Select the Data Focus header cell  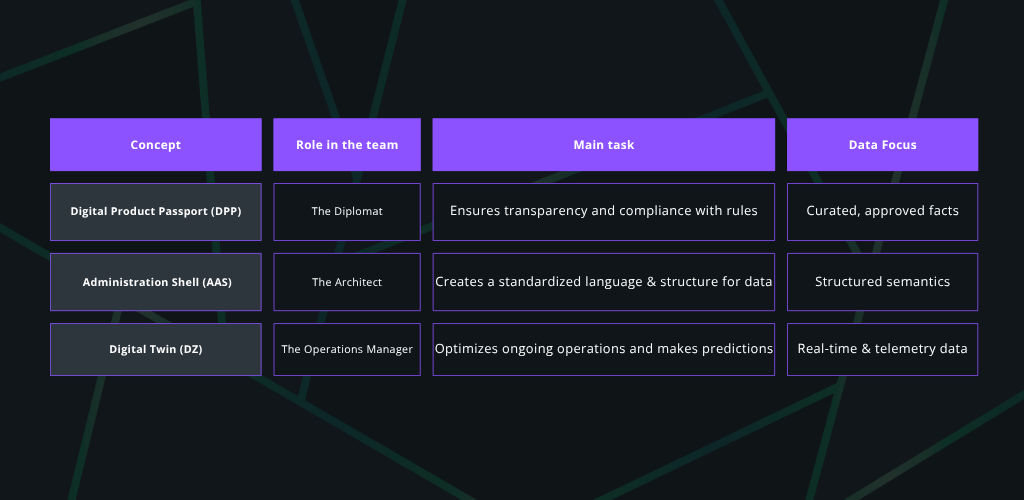[882, 145]
